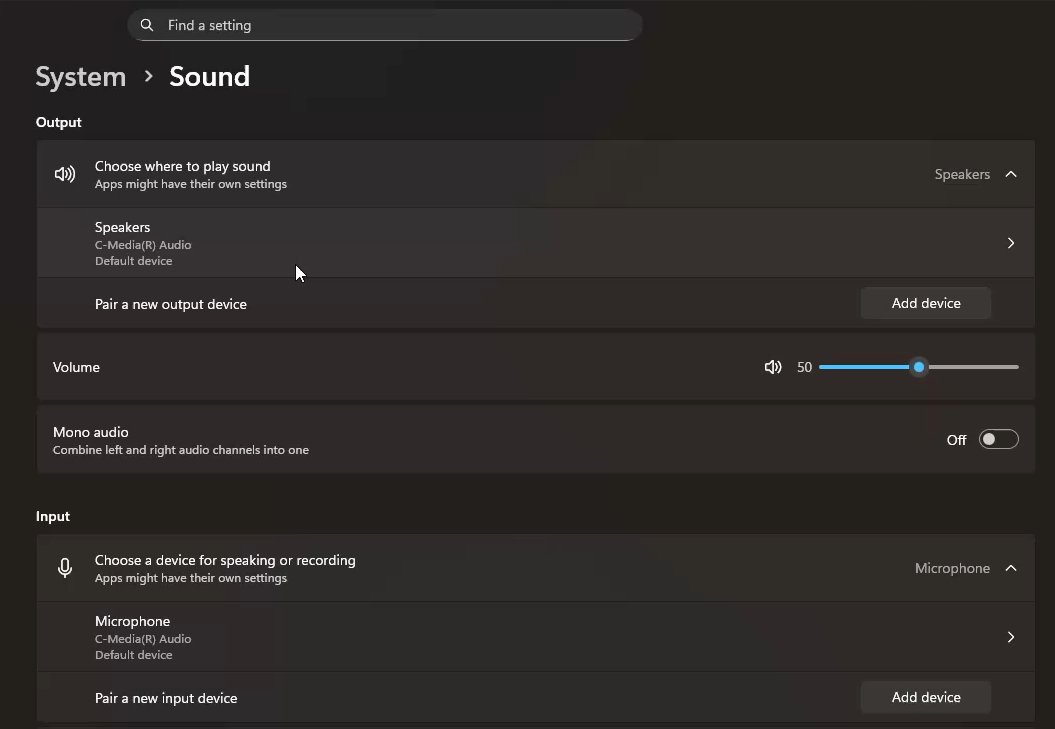Click the collapse chevron next to Microphone input
This screenshot has height=729, width=1055.
(1010, 567)
